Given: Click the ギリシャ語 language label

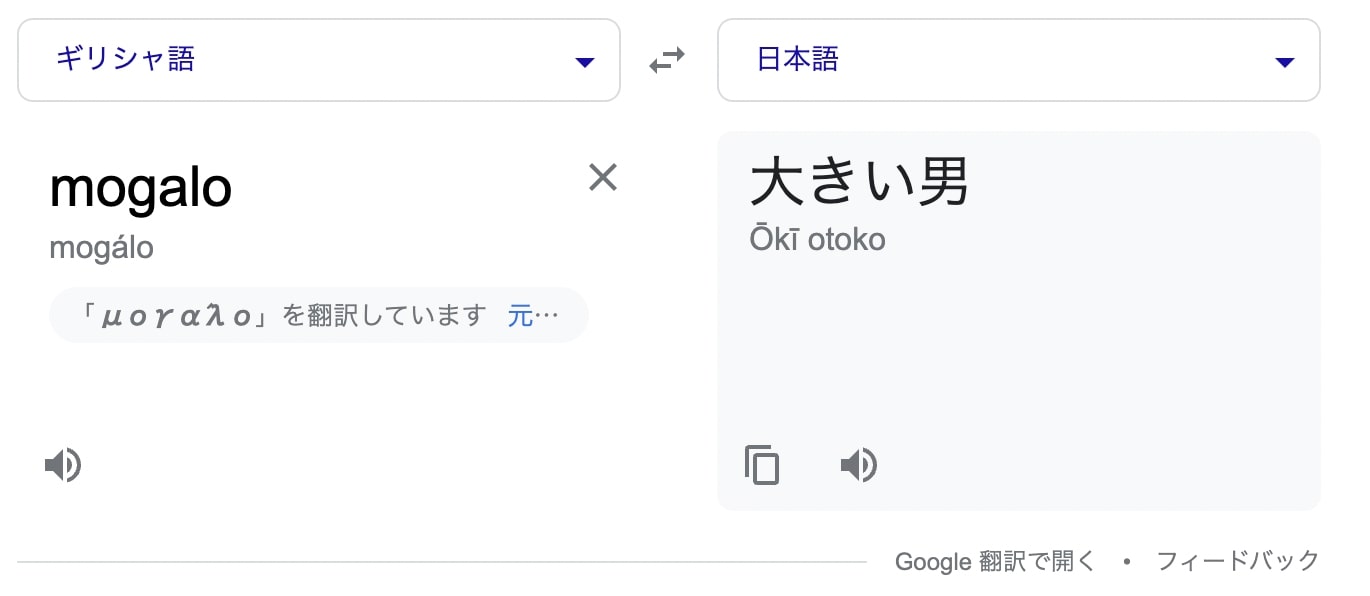Looking at the screenshot, I should [x=125, y=59].
